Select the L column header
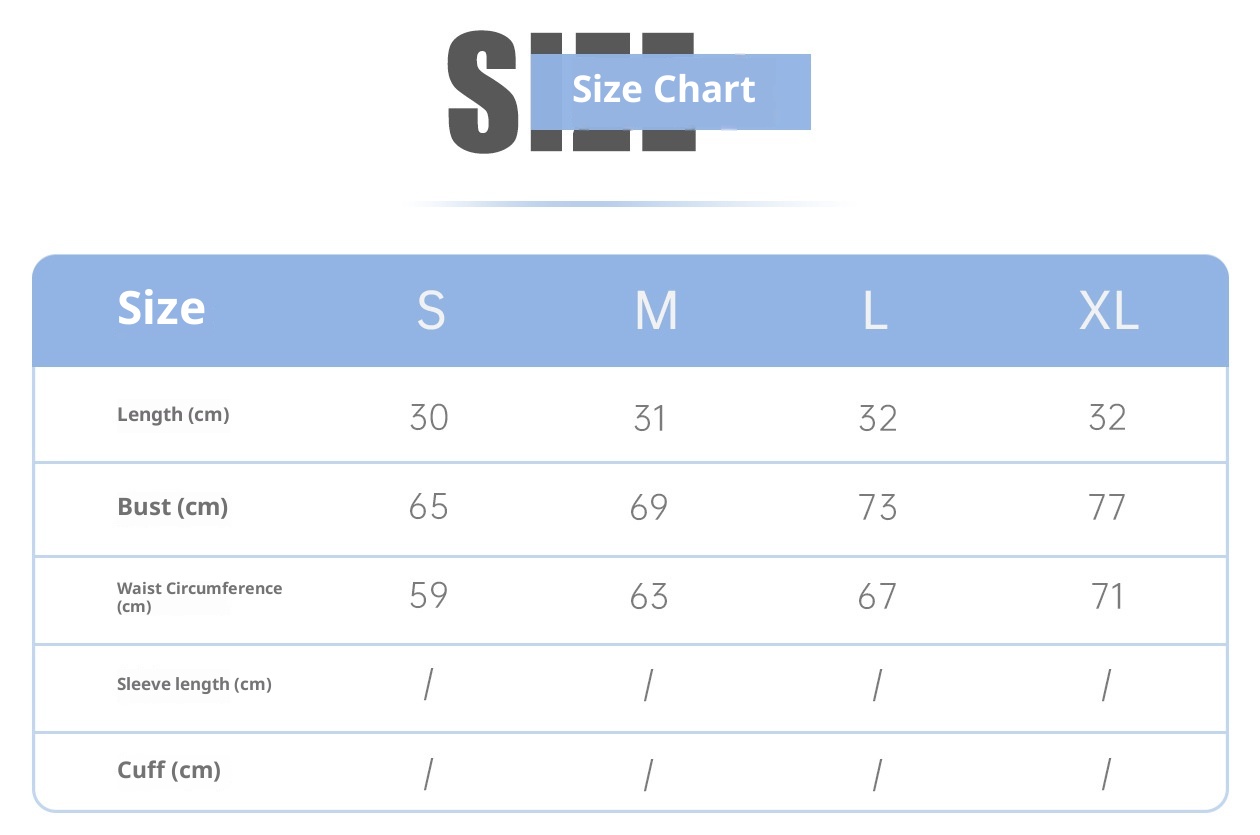Screen dimensions: 1260x835 [x=875, y=312]
